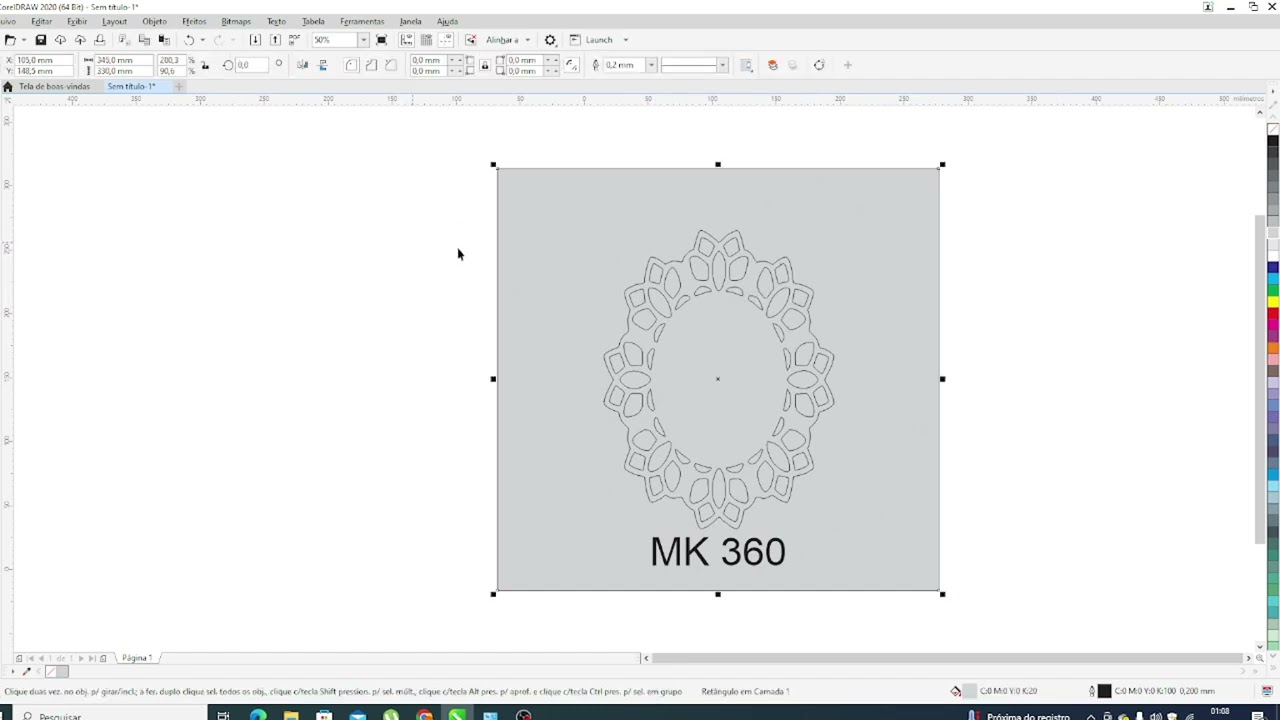The image size is (1280, 720).
Task: Click the Import icon with down arrow
Action: click(x=255, y=40)
